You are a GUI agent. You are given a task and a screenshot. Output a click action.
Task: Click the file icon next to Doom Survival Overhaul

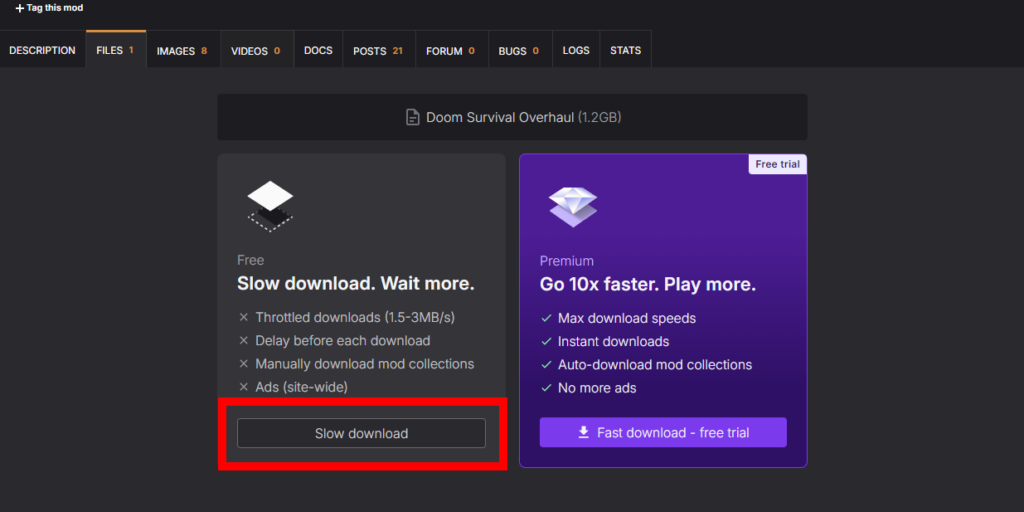coord(412,118)
